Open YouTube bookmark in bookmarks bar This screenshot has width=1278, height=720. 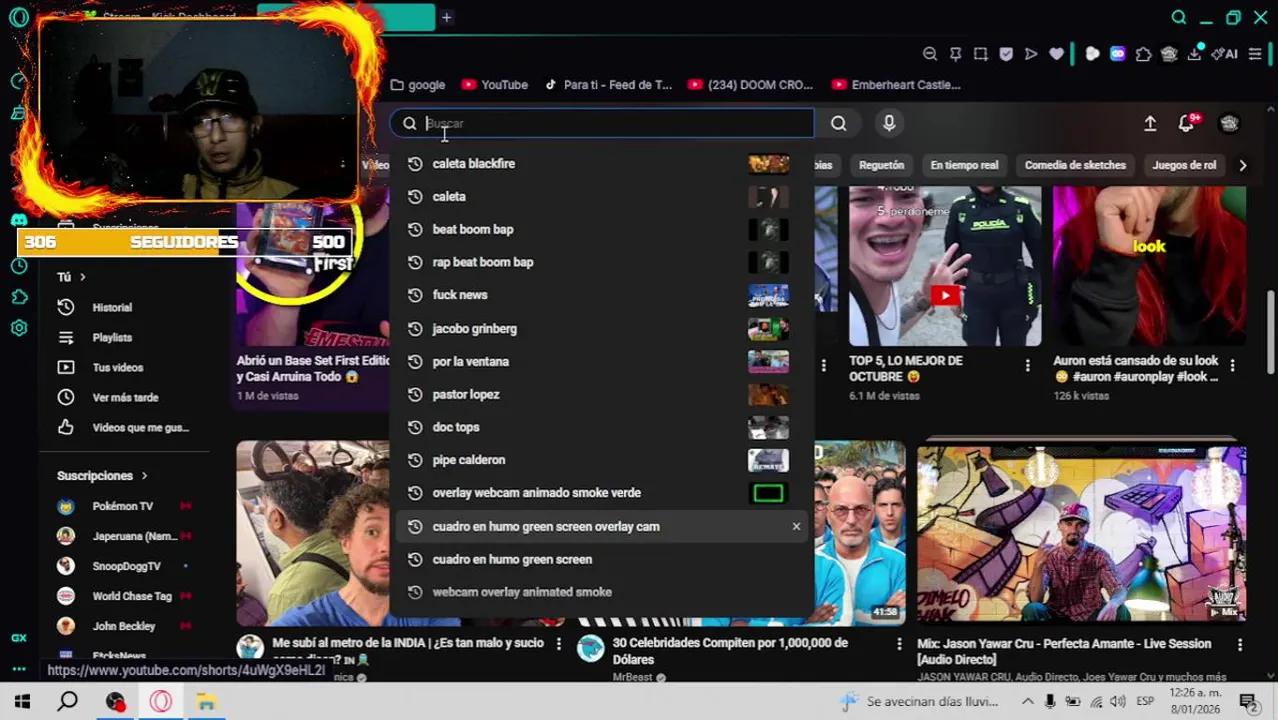pyautogui.click(x=494, y=85)
